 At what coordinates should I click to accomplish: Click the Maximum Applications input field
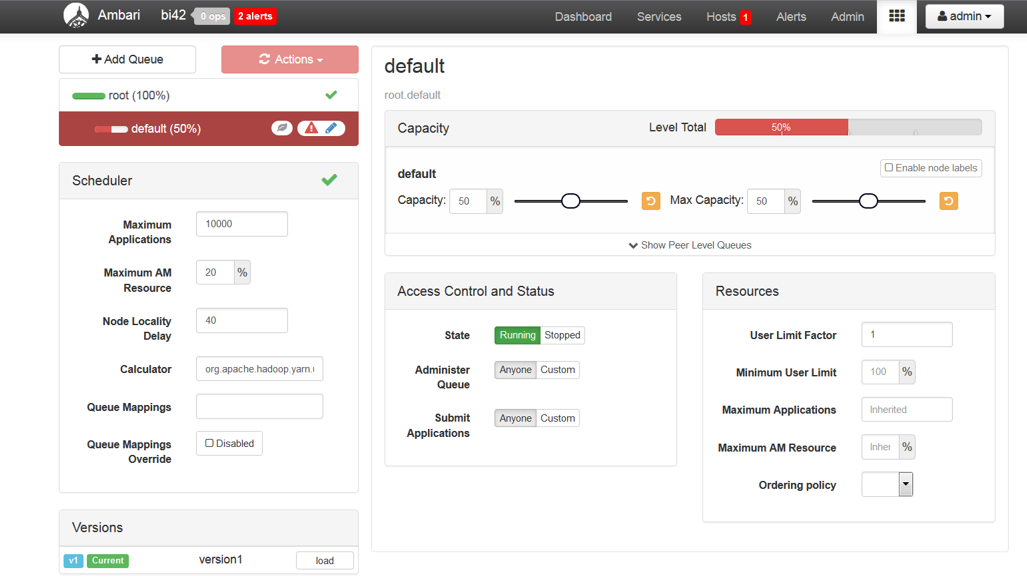coord(241,224)
